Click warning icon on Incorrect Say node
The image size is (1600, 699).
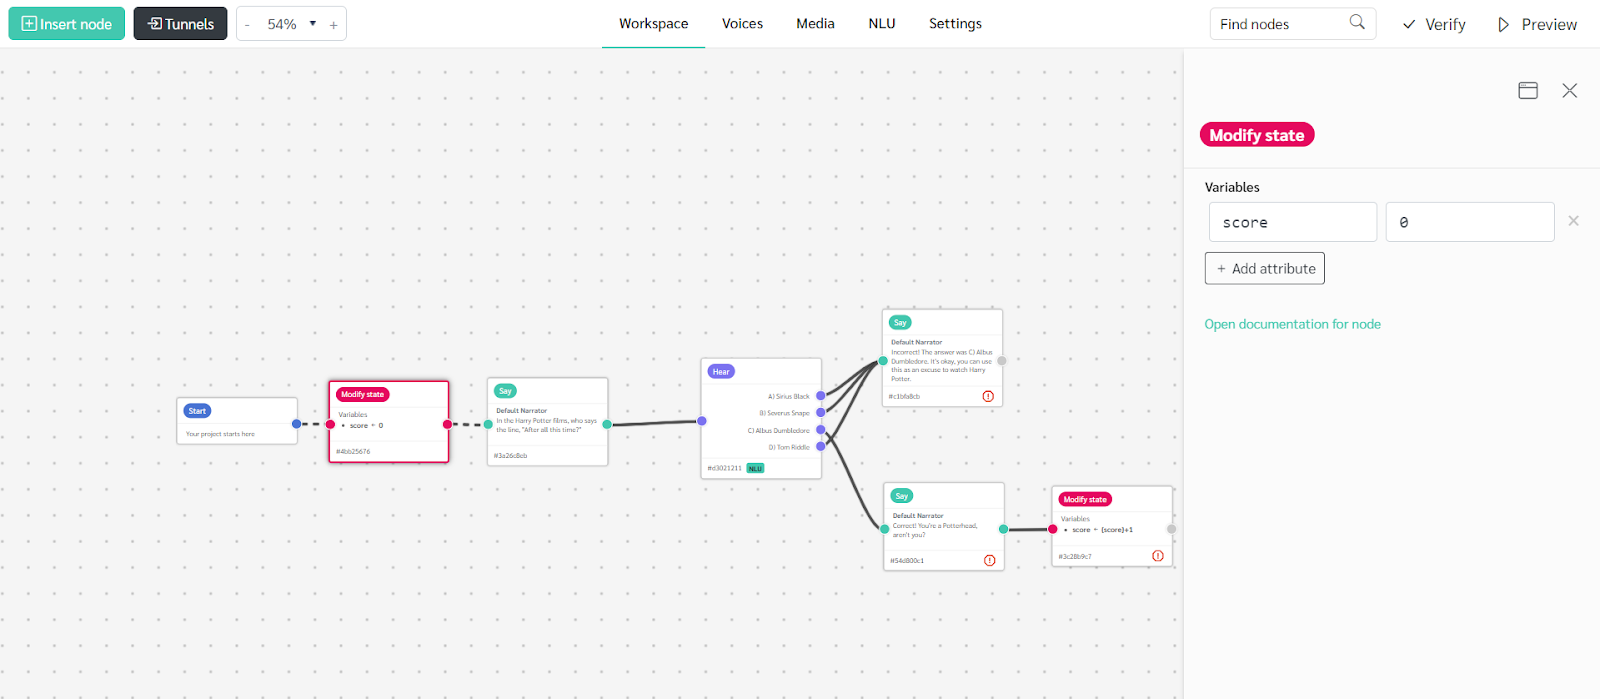tap(988, 396)
